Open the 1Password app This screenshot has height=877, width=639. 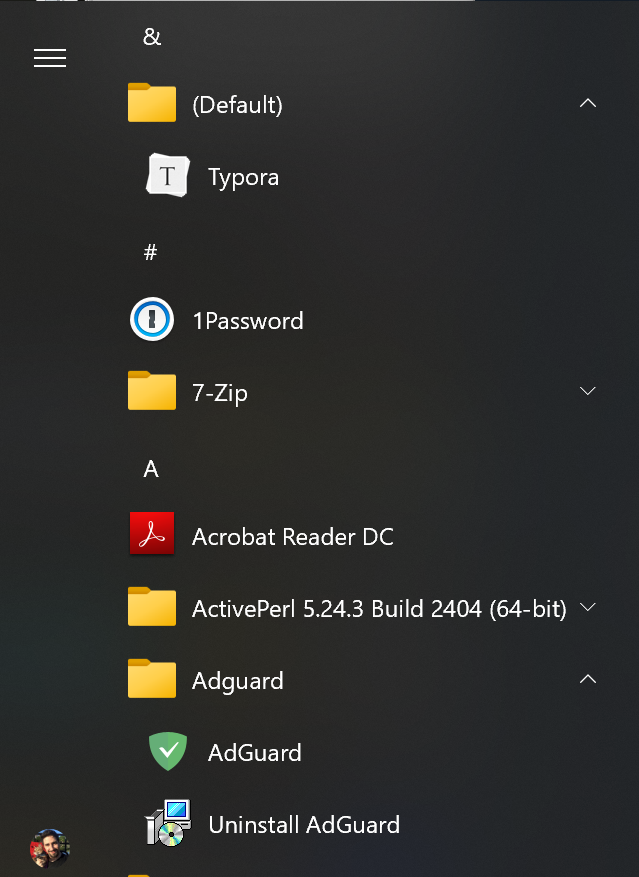point(247,320)
